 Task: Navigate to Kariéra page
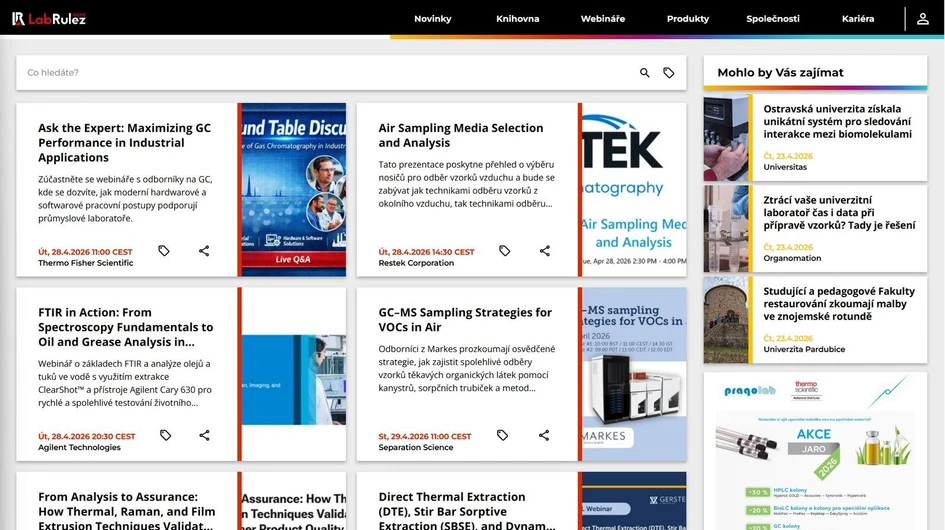click(857, 19)
